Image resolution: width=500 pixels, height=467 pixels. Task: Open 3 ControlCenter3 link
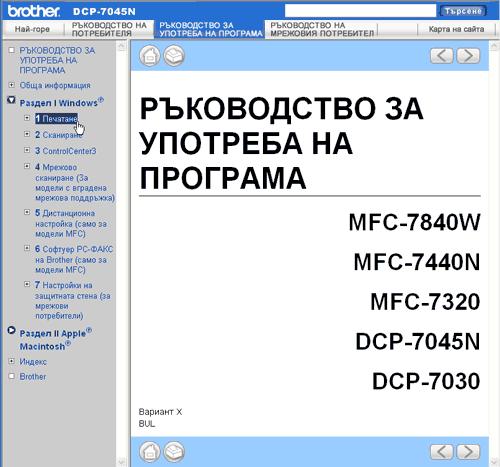(66, 151)
